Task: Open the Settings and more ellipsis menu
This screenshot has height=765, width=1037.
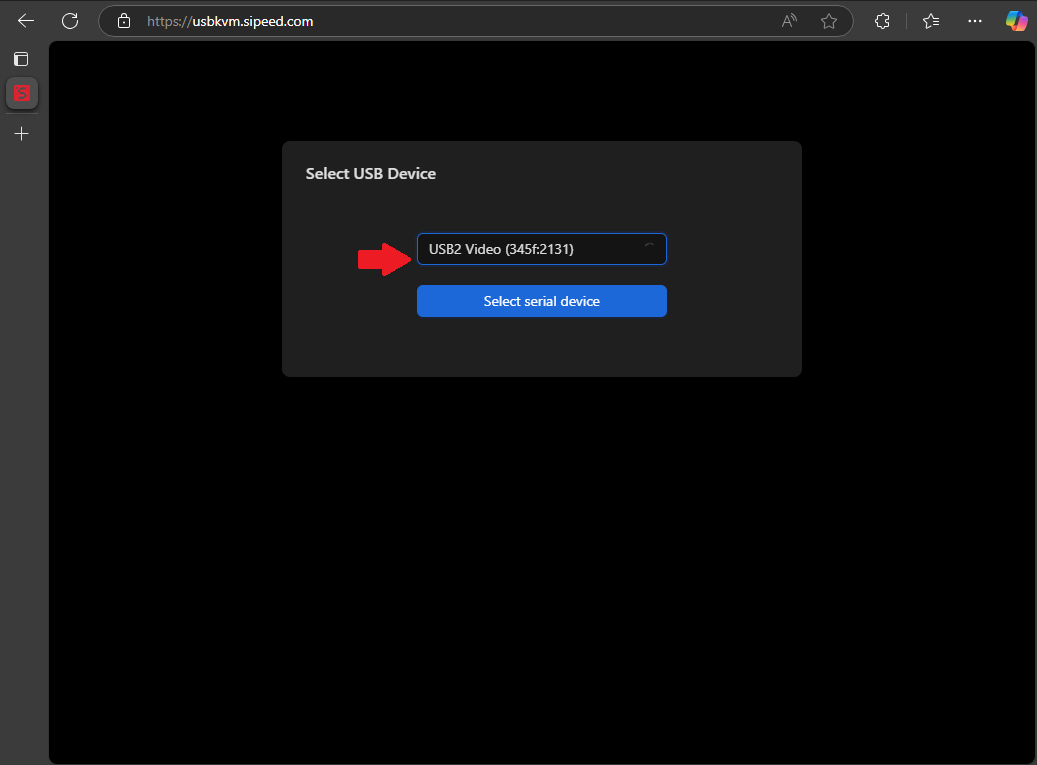Action: 975,21
